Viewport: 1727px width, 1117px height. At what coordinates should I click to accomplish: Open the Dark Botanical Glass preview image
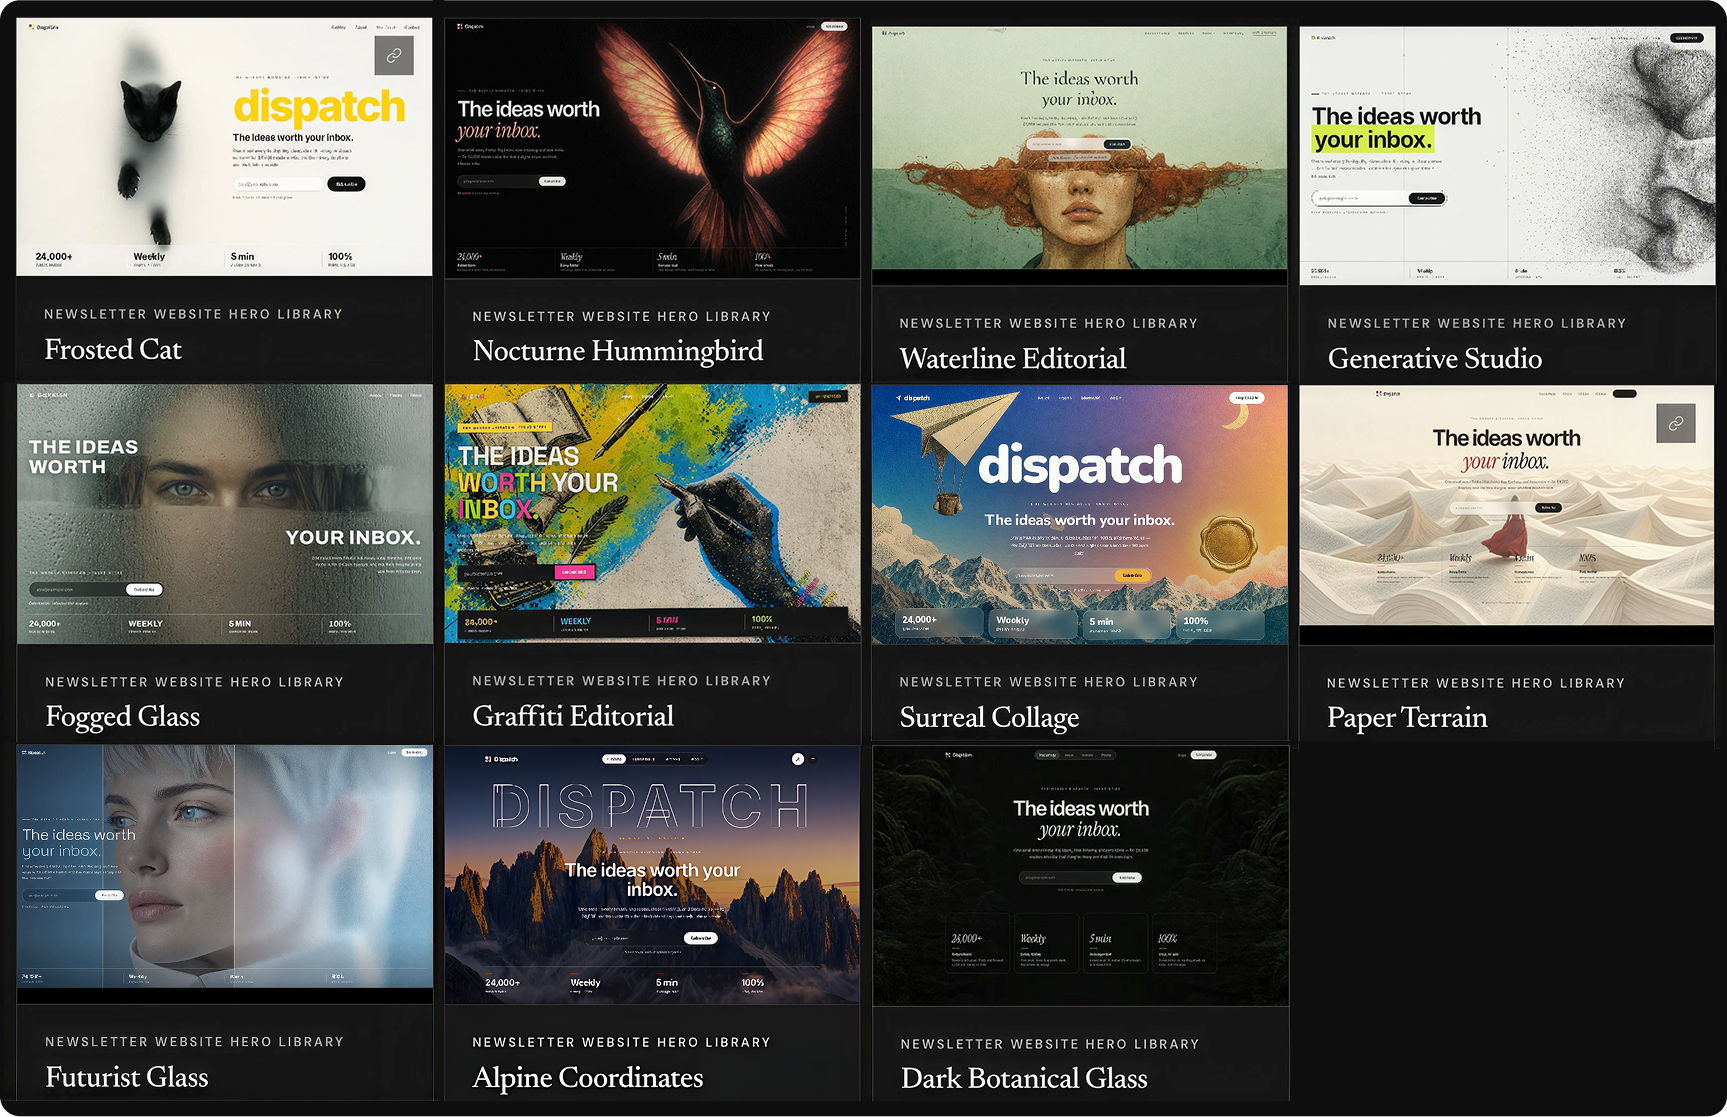[x=1081, y=875]
